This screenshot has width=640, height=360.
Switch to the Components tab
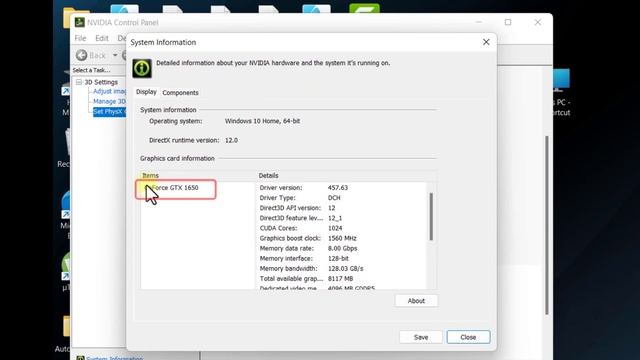(180, 93)
